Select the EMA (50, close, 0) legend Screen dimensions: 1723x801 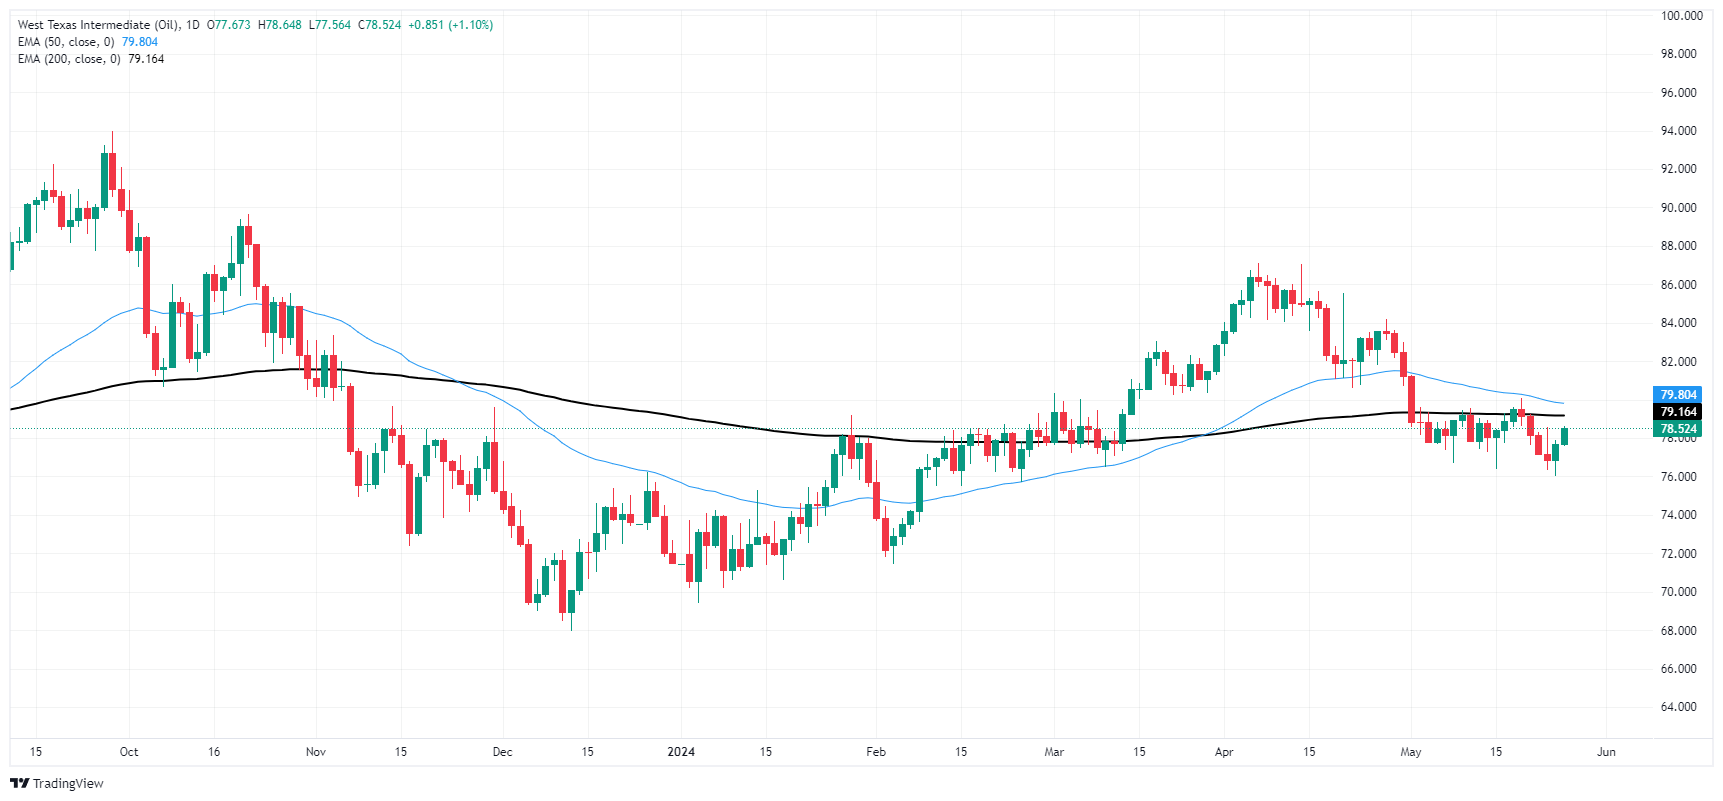click(66, 42)
